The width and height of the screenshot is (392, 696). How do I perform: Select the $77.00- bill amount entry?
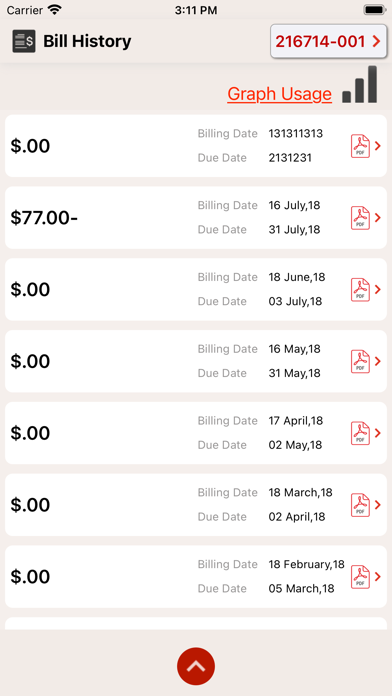pyautogui.click(x=44, y=218)
